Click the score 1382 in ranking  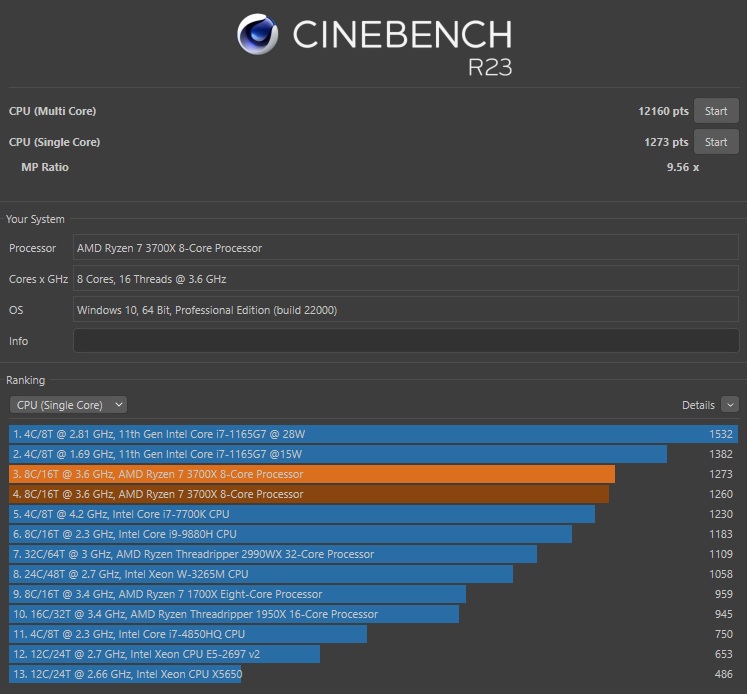coord(720,454)
